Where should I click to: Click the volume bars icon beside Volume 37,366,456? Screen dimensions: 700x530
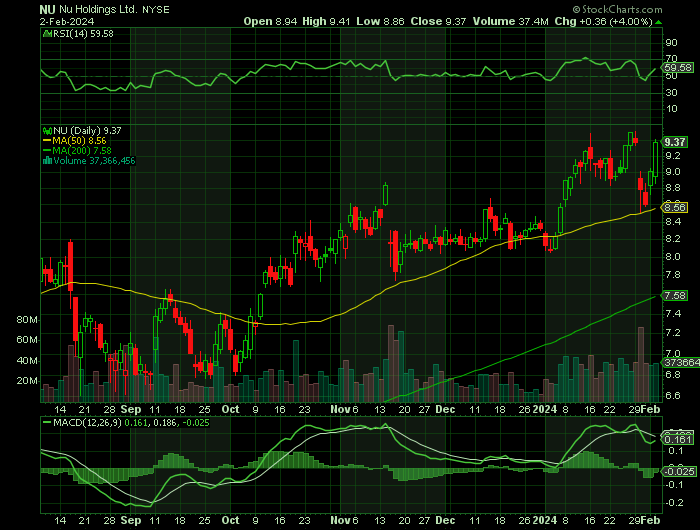click(x=47, y=161)
